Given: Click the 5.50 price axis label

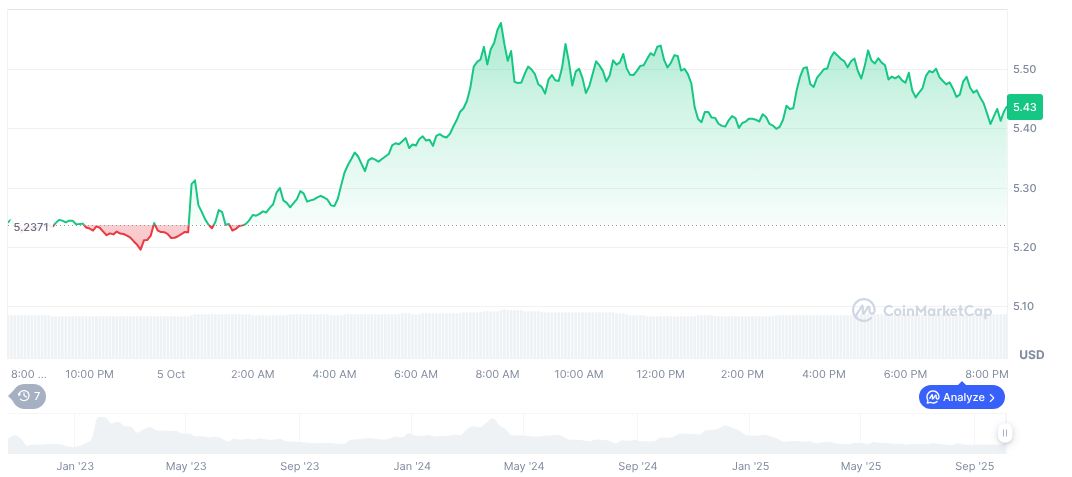Looking at the screenshot, I should 1024,69.
